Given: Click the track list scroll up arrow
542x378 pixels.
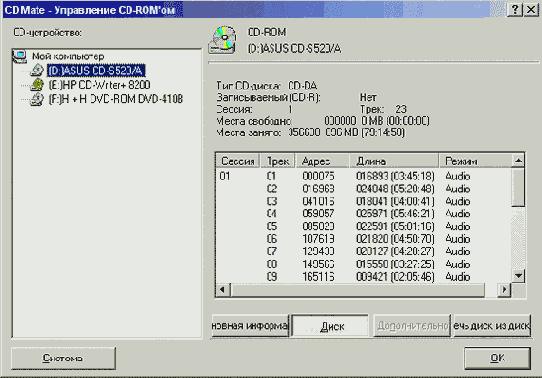Looking at the screenshot, I should coord(518,161).
